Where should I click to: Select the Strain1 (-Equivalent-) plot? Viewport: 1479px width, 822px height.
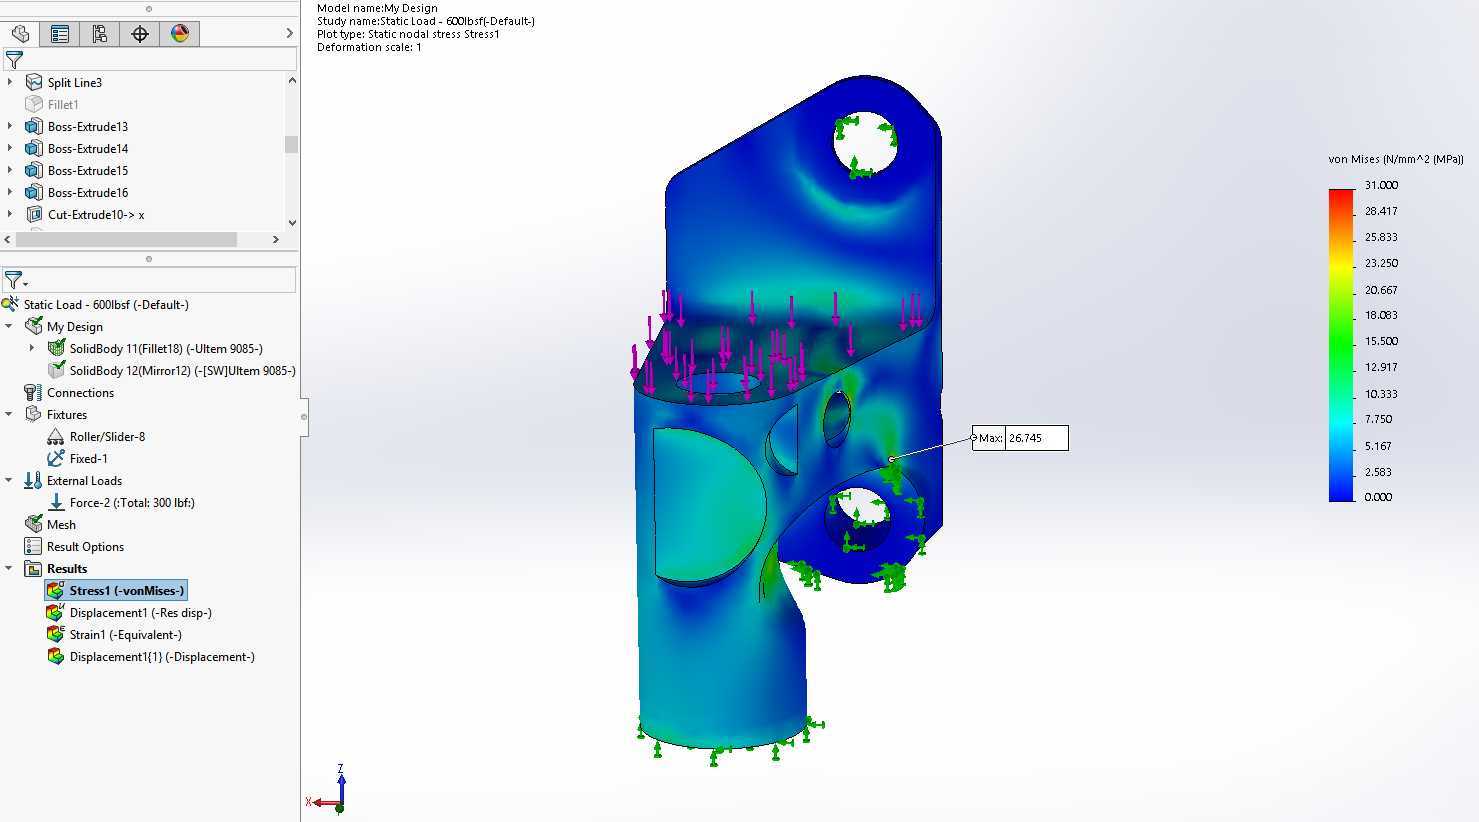pyautogui.click(x=115, y=634)
